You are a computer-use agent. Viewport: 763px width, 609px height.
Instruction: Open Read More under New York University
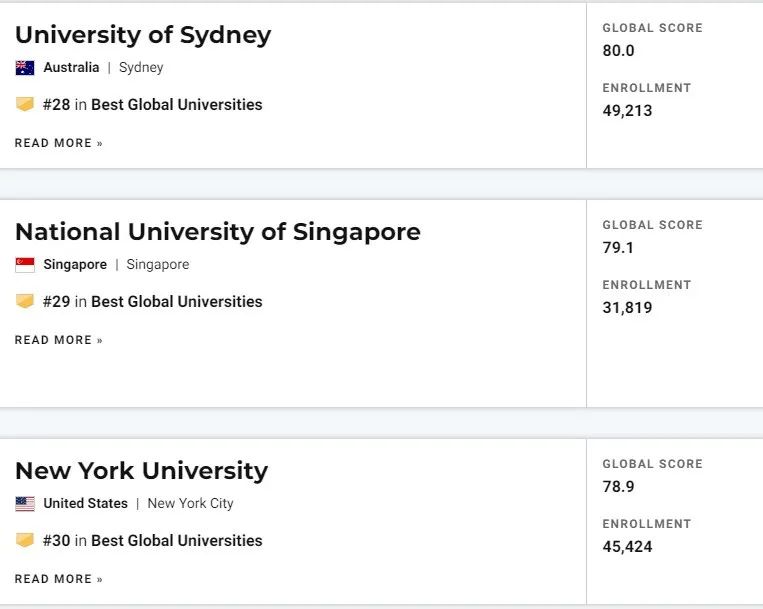[x=58, y=579]
